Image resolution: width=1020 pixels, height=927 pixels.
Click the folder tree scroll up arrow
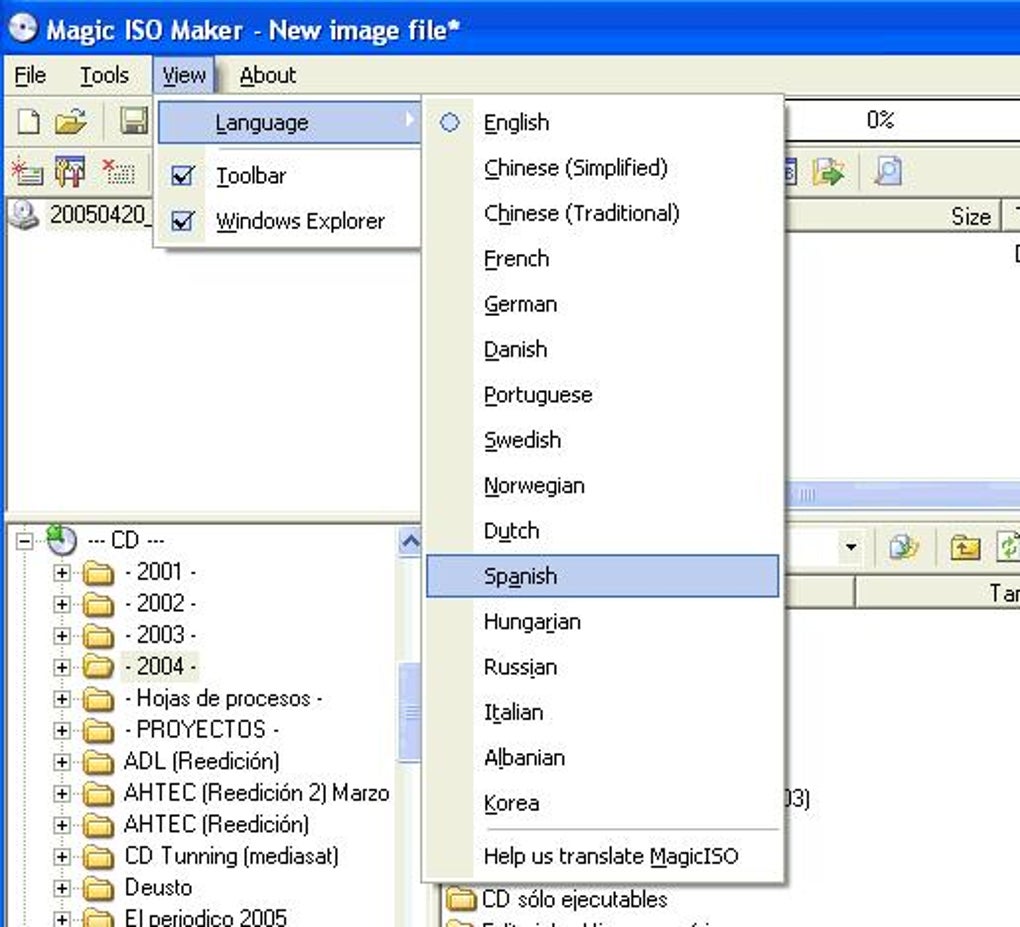(409, 541)
